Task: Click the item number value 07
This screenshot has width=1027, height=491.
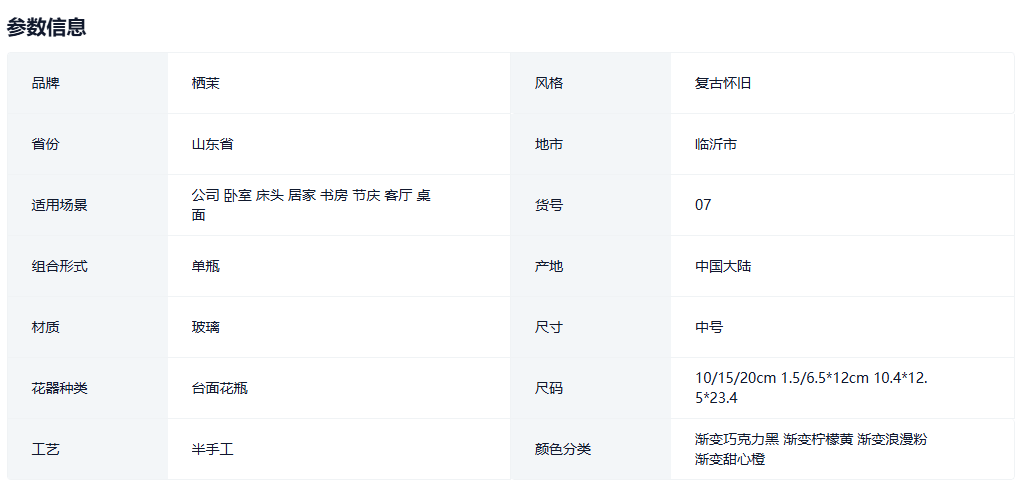Action: point(703,205)
